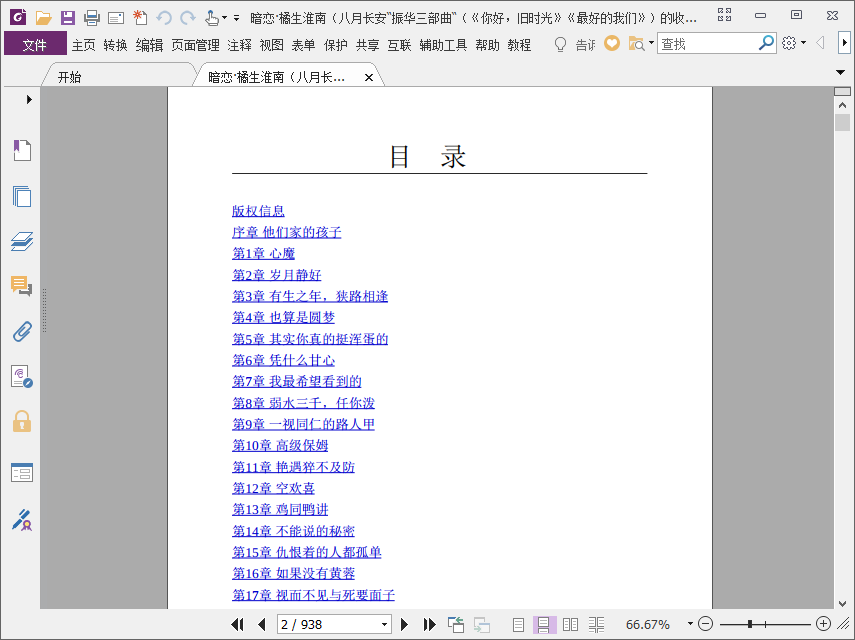855x640 pixels.
Task: Click the Zoom Out minus button
Action: click(x=705, y=624)
